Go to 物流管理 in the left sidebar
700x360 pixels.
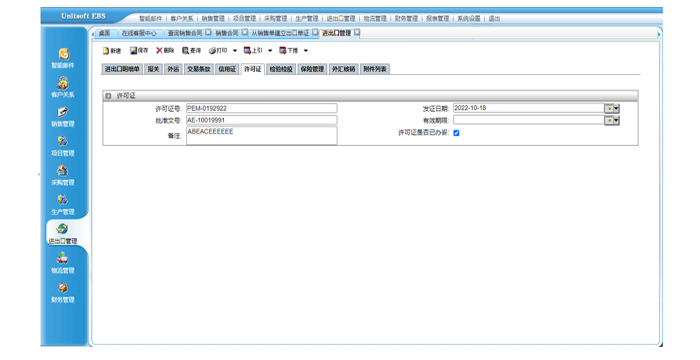63,264
